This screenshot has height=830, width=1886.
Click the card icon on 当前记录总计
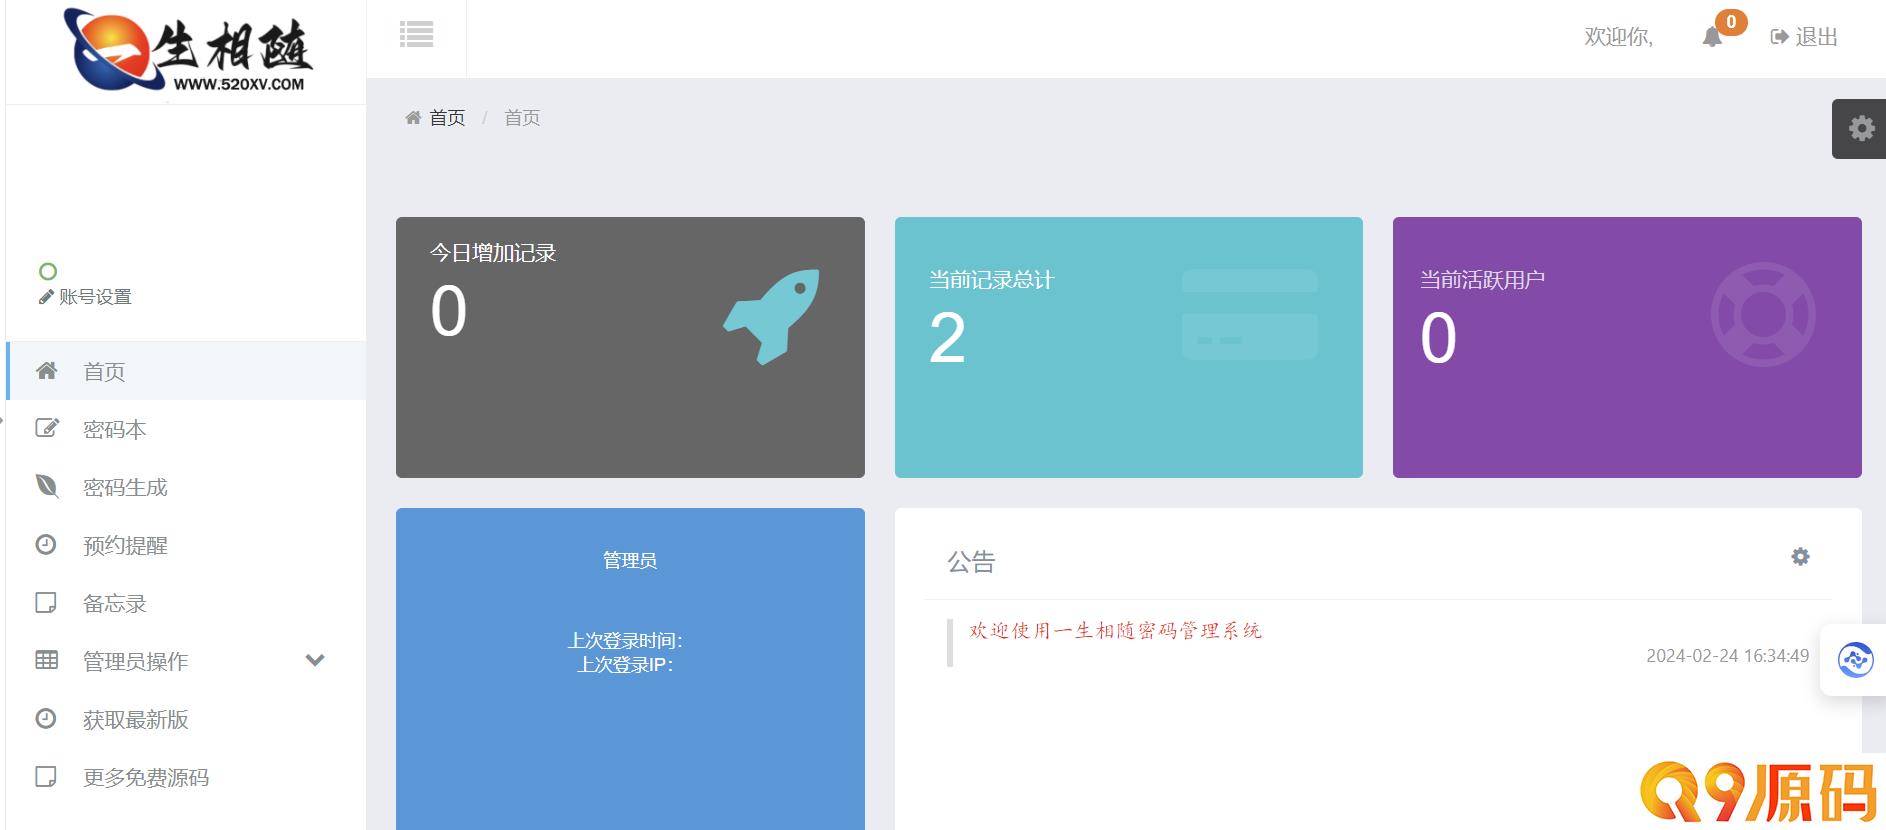[x=1249, y=314]
